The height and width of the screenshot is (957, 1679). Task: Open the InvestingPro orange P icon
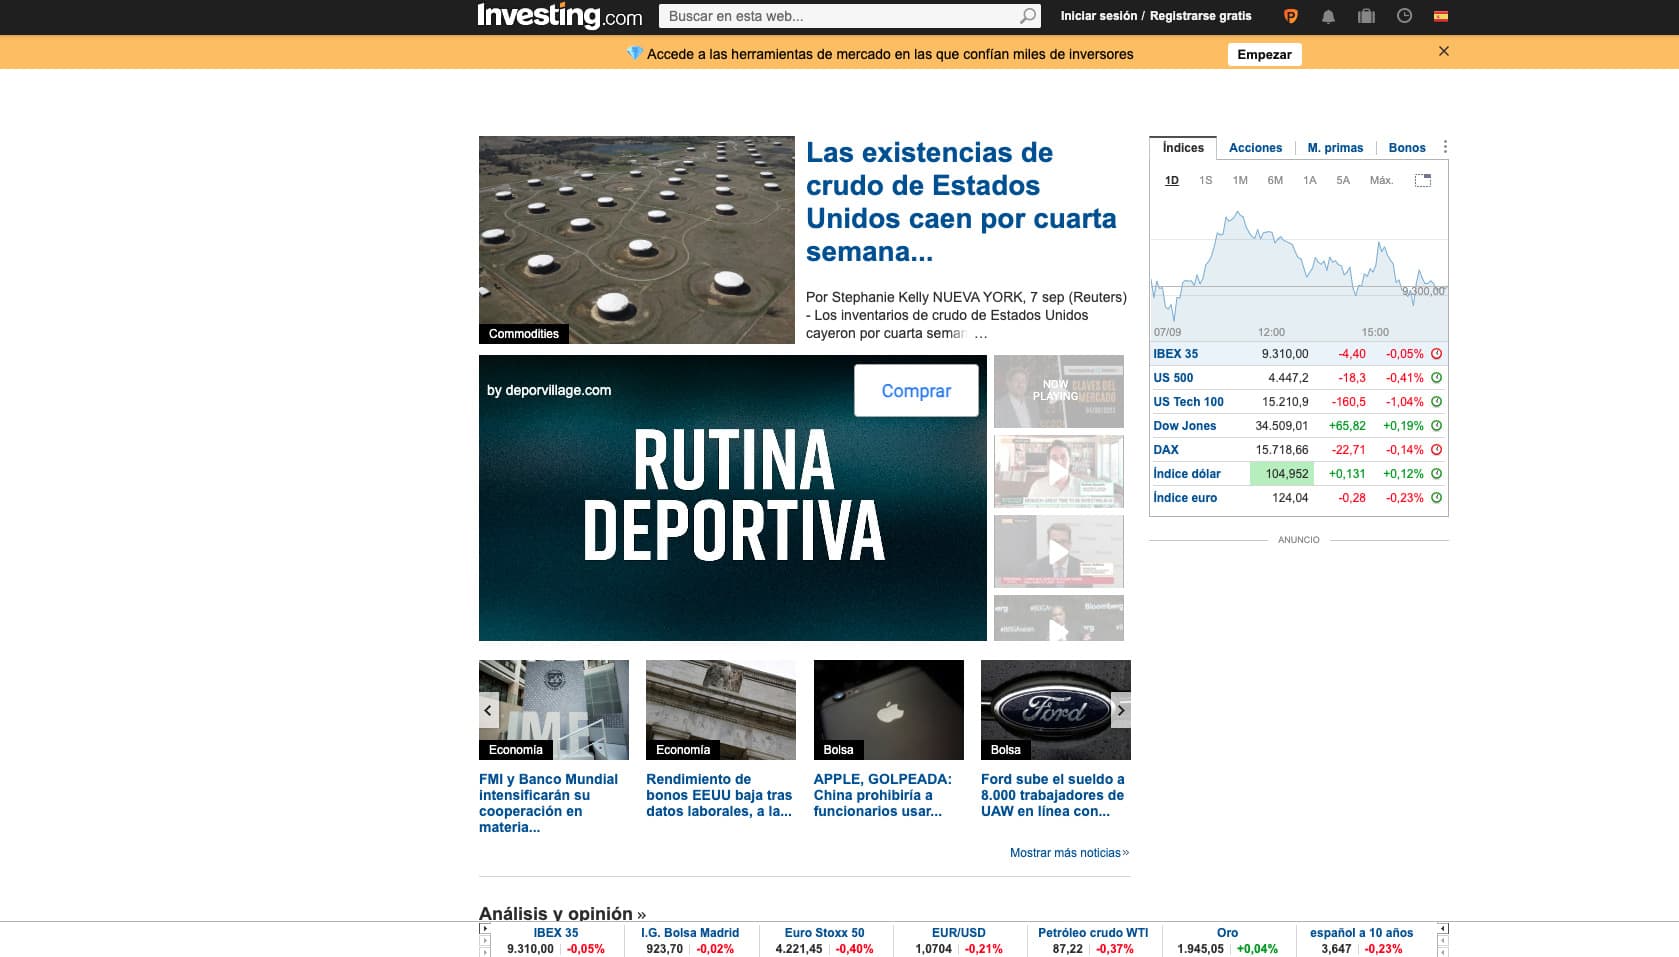[1290, 16]
